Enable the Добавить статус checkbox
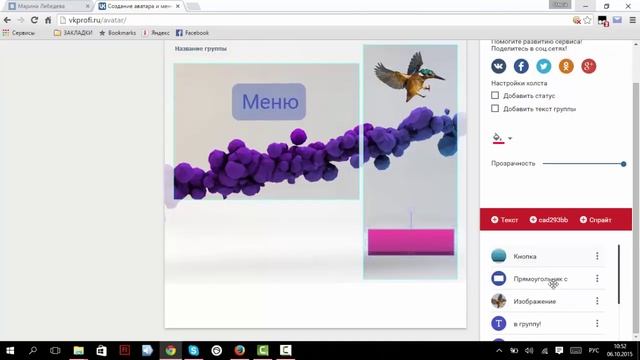The height and width of the screenshot is (360, 640). tap(495, 96)
